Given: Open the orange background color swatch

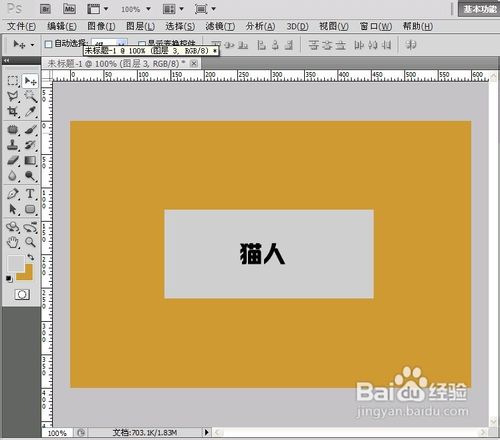Looking at the screenshot, I should (x=28, y=275).
